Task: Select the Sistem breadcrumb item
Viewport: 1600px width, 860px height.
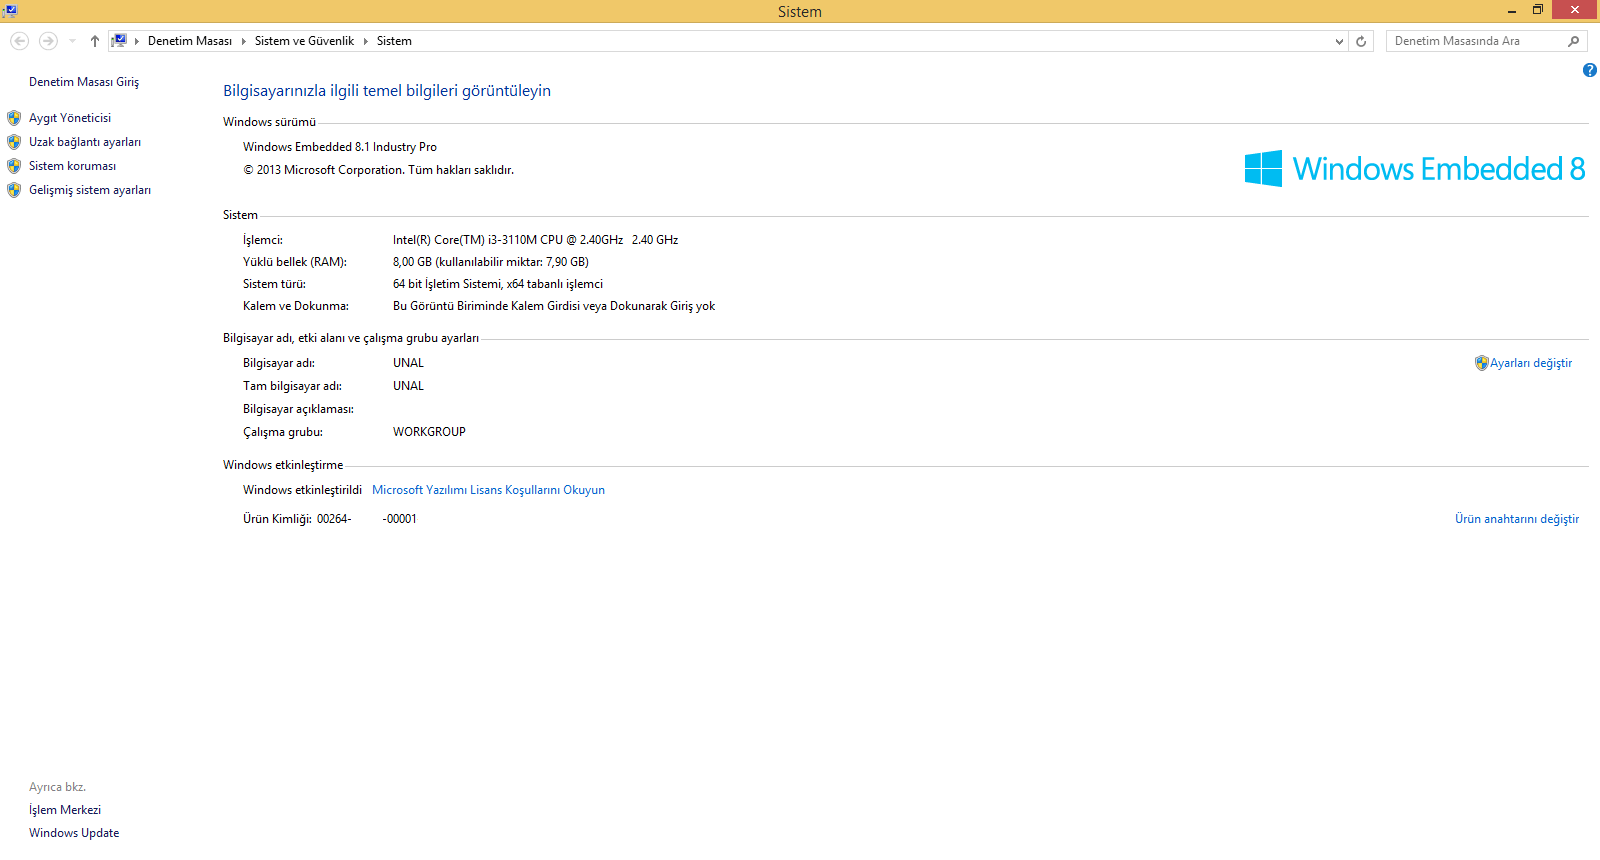Action: tap(394, 41)
